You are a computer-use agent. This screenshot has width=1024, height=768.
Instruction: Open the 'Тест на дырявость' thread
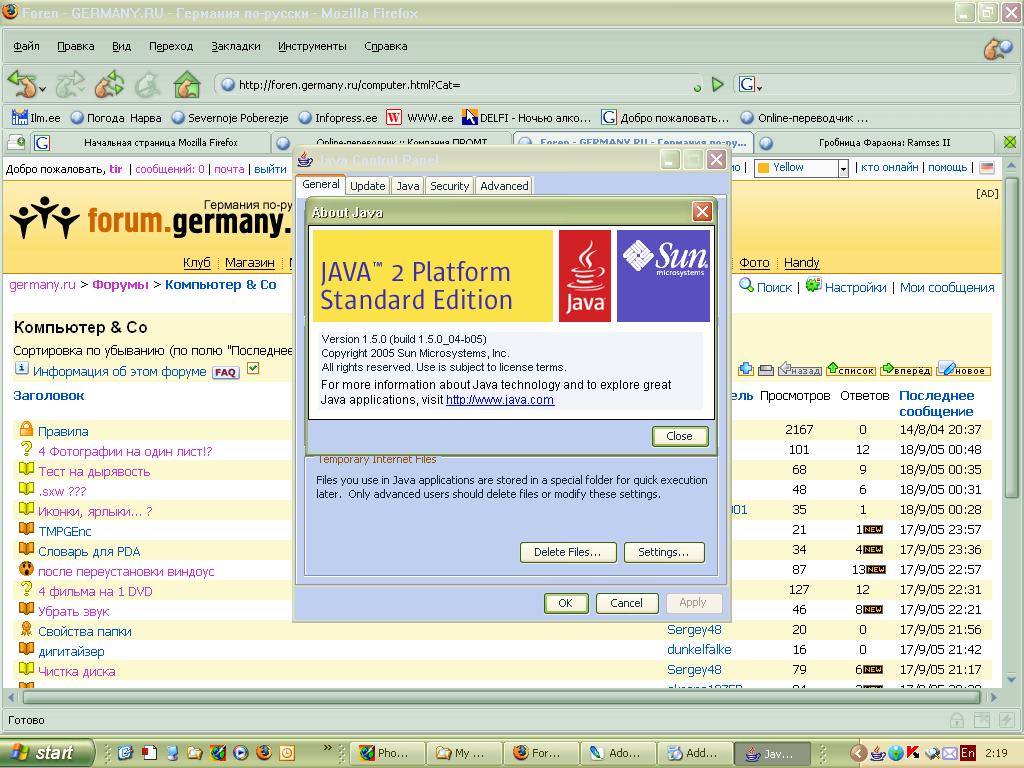[94, 472]
